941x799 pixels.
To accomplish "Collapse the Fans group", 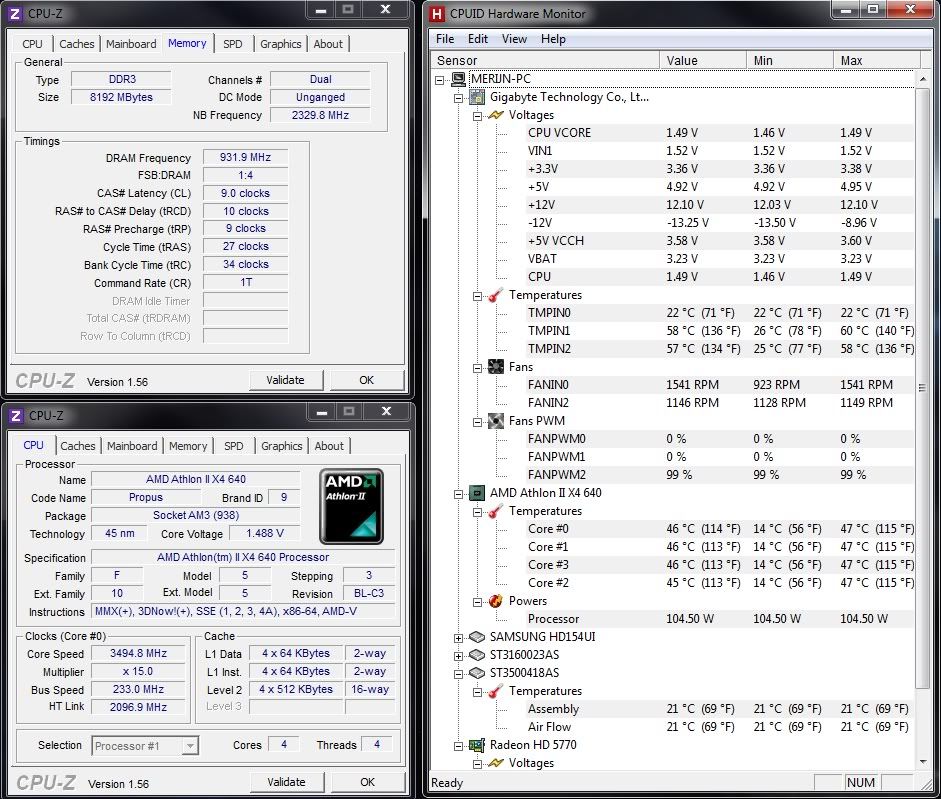I will click(477, 368).
